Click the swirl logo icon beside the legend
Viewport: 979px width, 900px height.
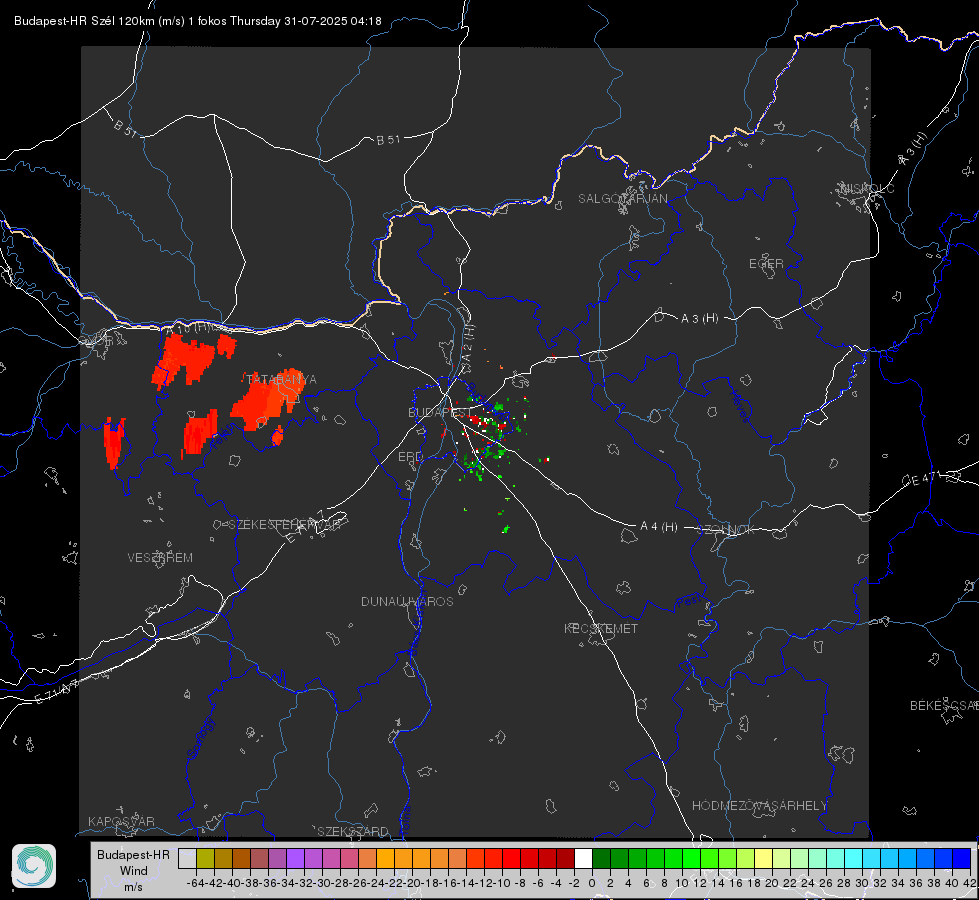click(34, 866)
